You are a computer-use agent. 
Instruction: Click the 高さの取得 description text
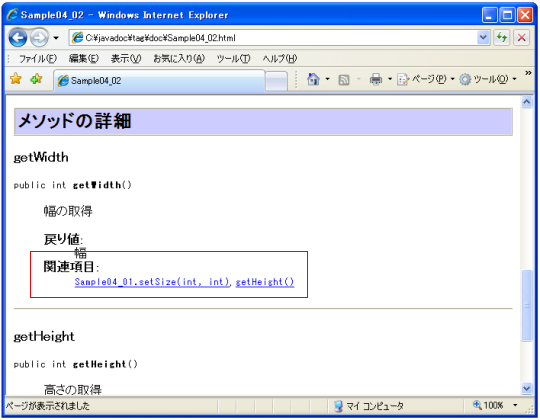click(x=73, y=390)
